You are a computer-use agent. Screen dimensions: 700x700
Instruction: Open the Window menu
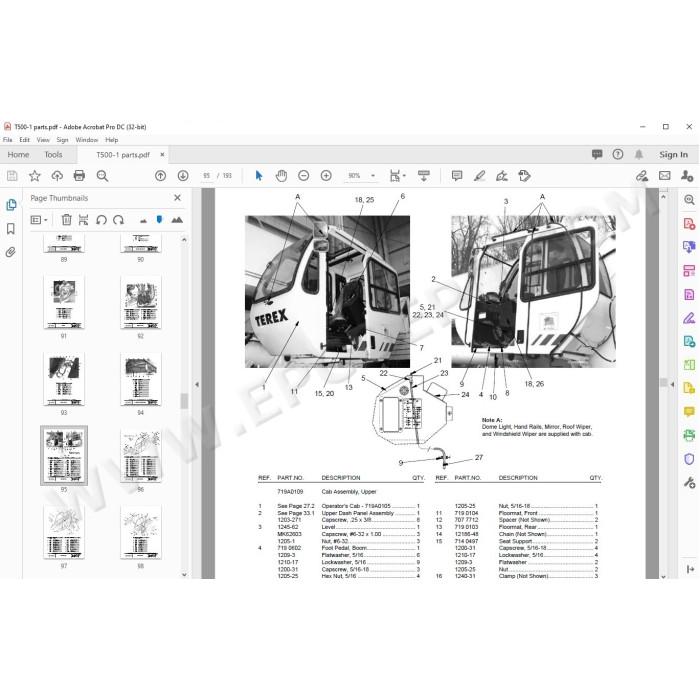[x=87, y=140]
